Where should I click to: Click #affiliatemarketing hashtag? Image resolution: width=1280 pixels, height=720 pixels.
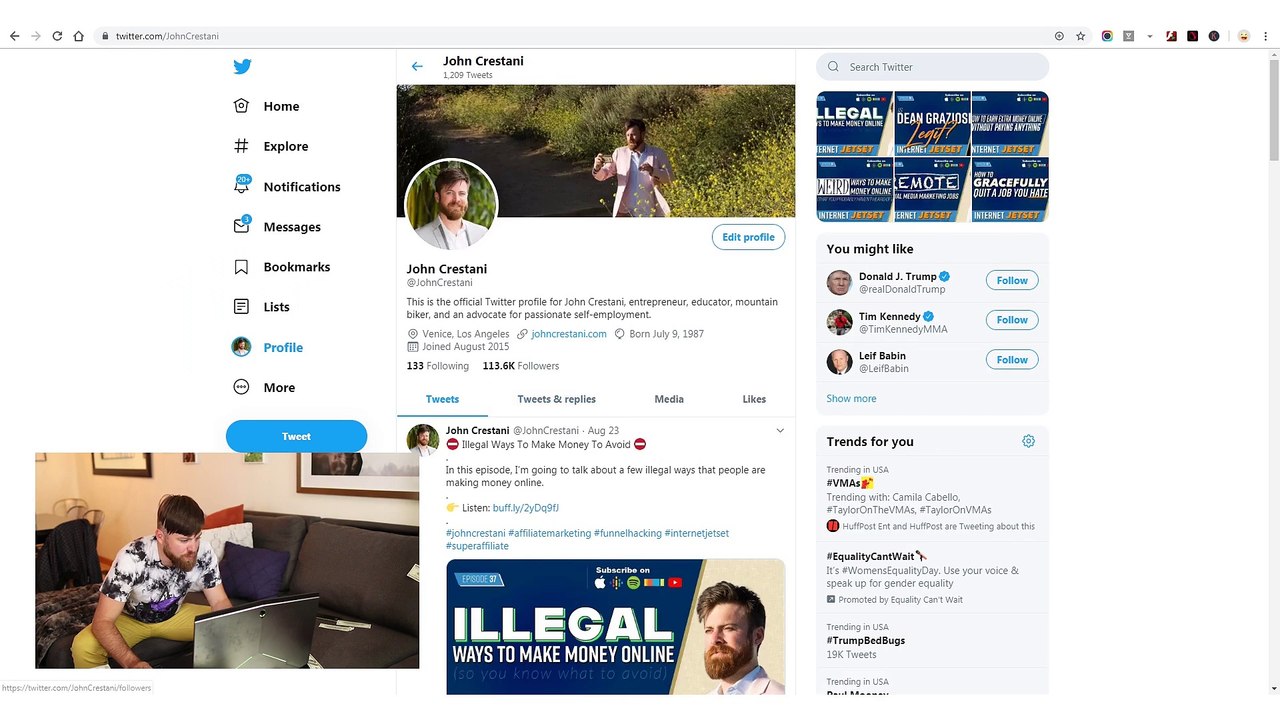(x=549, y=533)
